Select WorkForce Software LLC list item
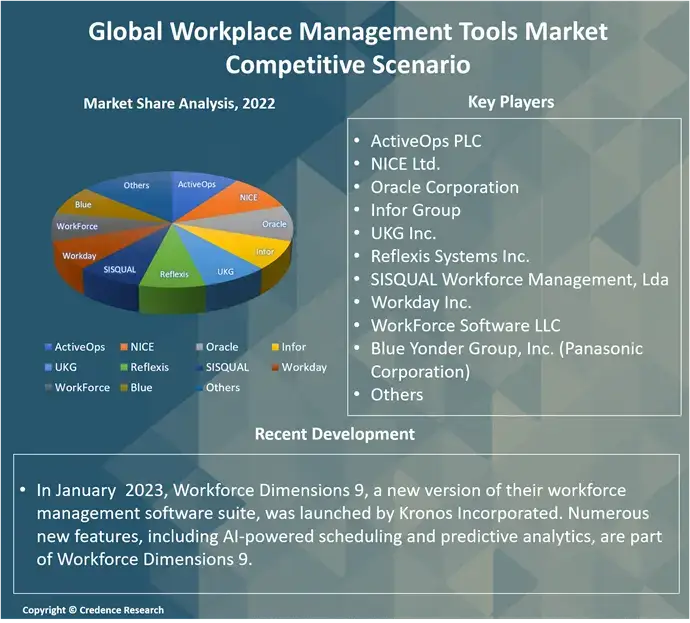The width and height of the screenshot is (690, 623). 465,325
